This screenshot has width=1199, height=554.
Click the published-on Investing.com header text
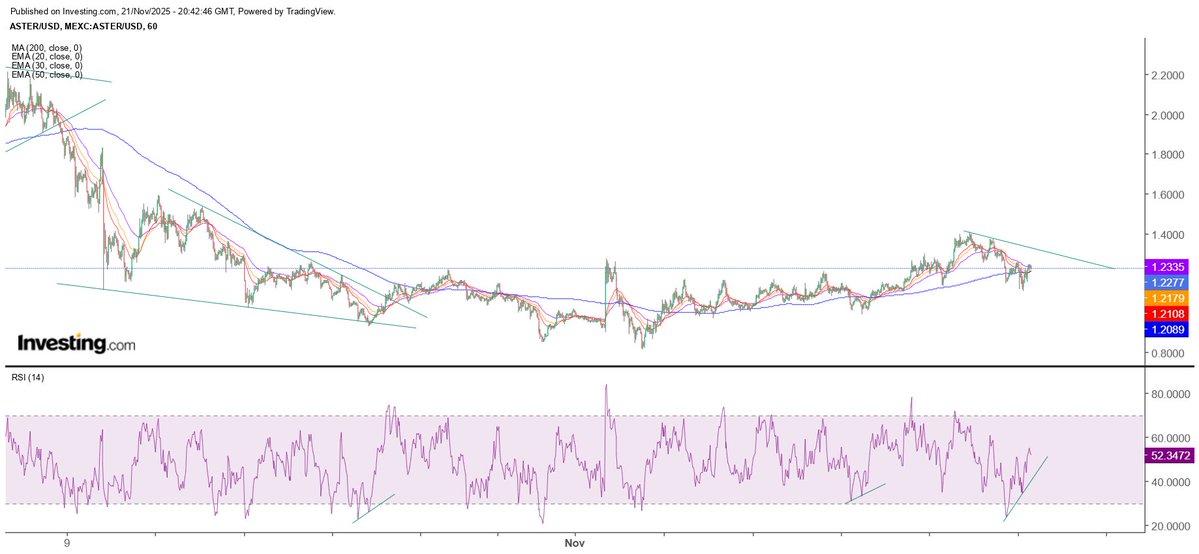pos(175,11)
